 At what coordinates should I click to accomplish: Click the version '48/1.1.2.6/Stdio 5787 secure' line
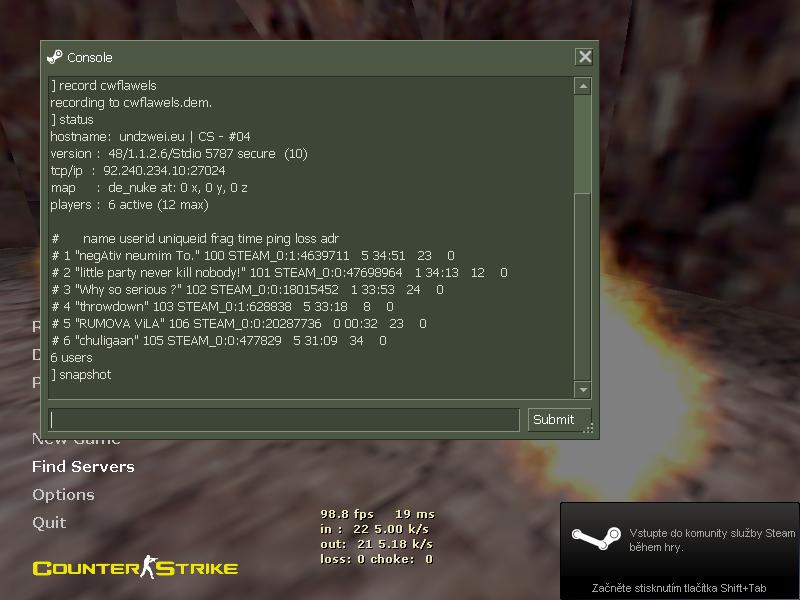(x=179, y=154)
